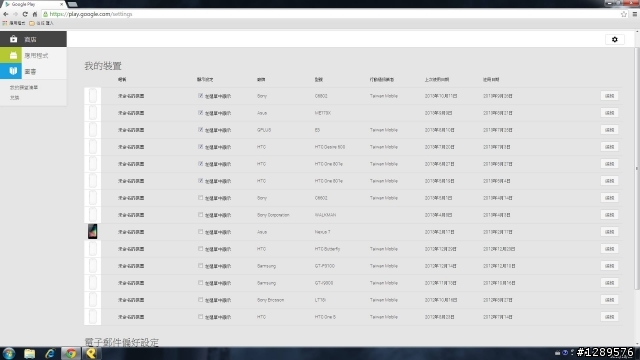The width and height of the screenshot is (640, 360).
Task: Click the GPLUS manufacturer text
Action: point(264,130)
